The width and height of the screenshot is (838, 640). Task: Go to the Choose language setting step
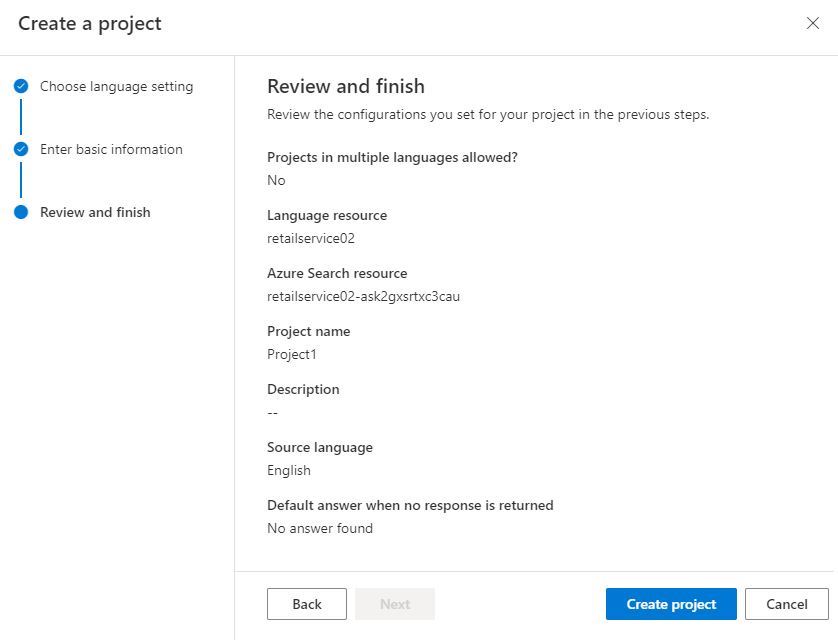pos(116,87)
